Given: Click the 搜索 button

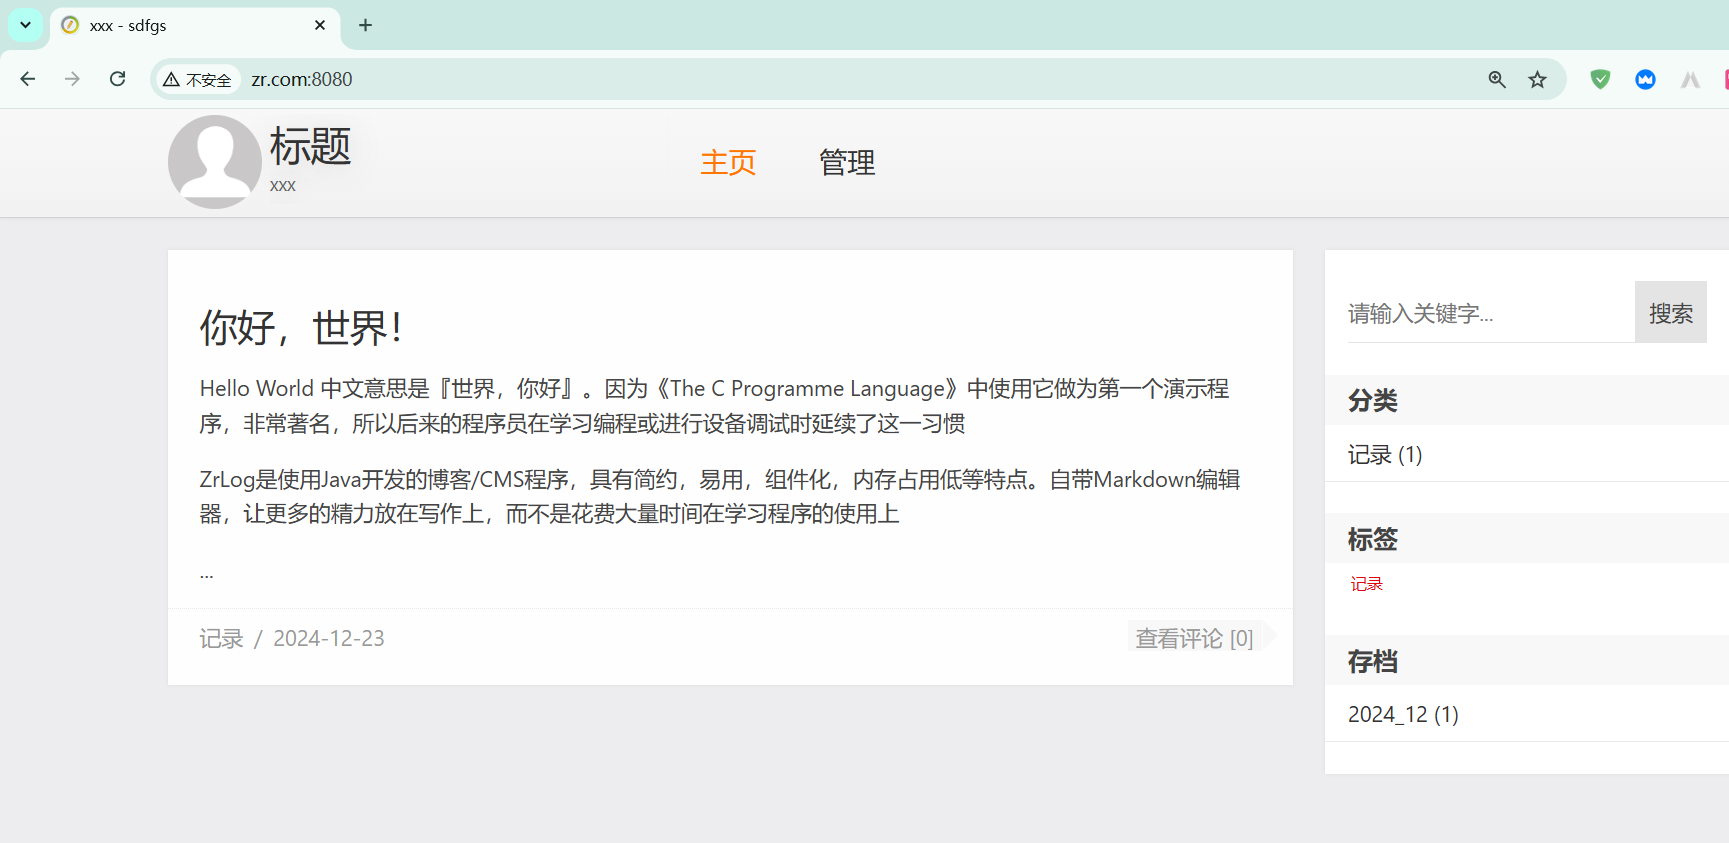Looking at the screenshot, I should point(1671,313).
